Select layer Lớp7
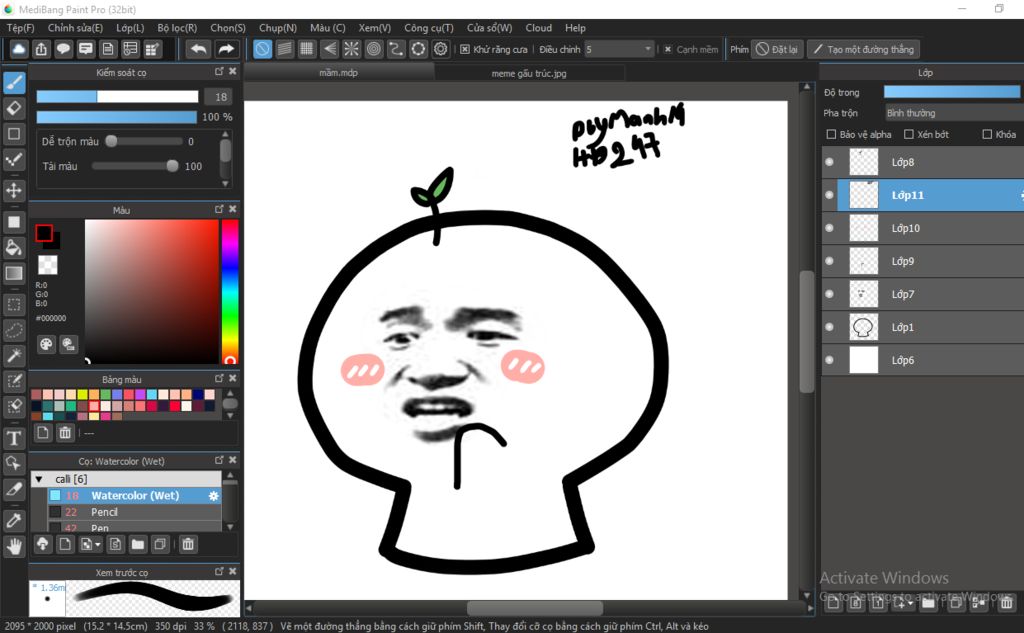Screen dimensions: 1024x633 [x=922, y=294]
